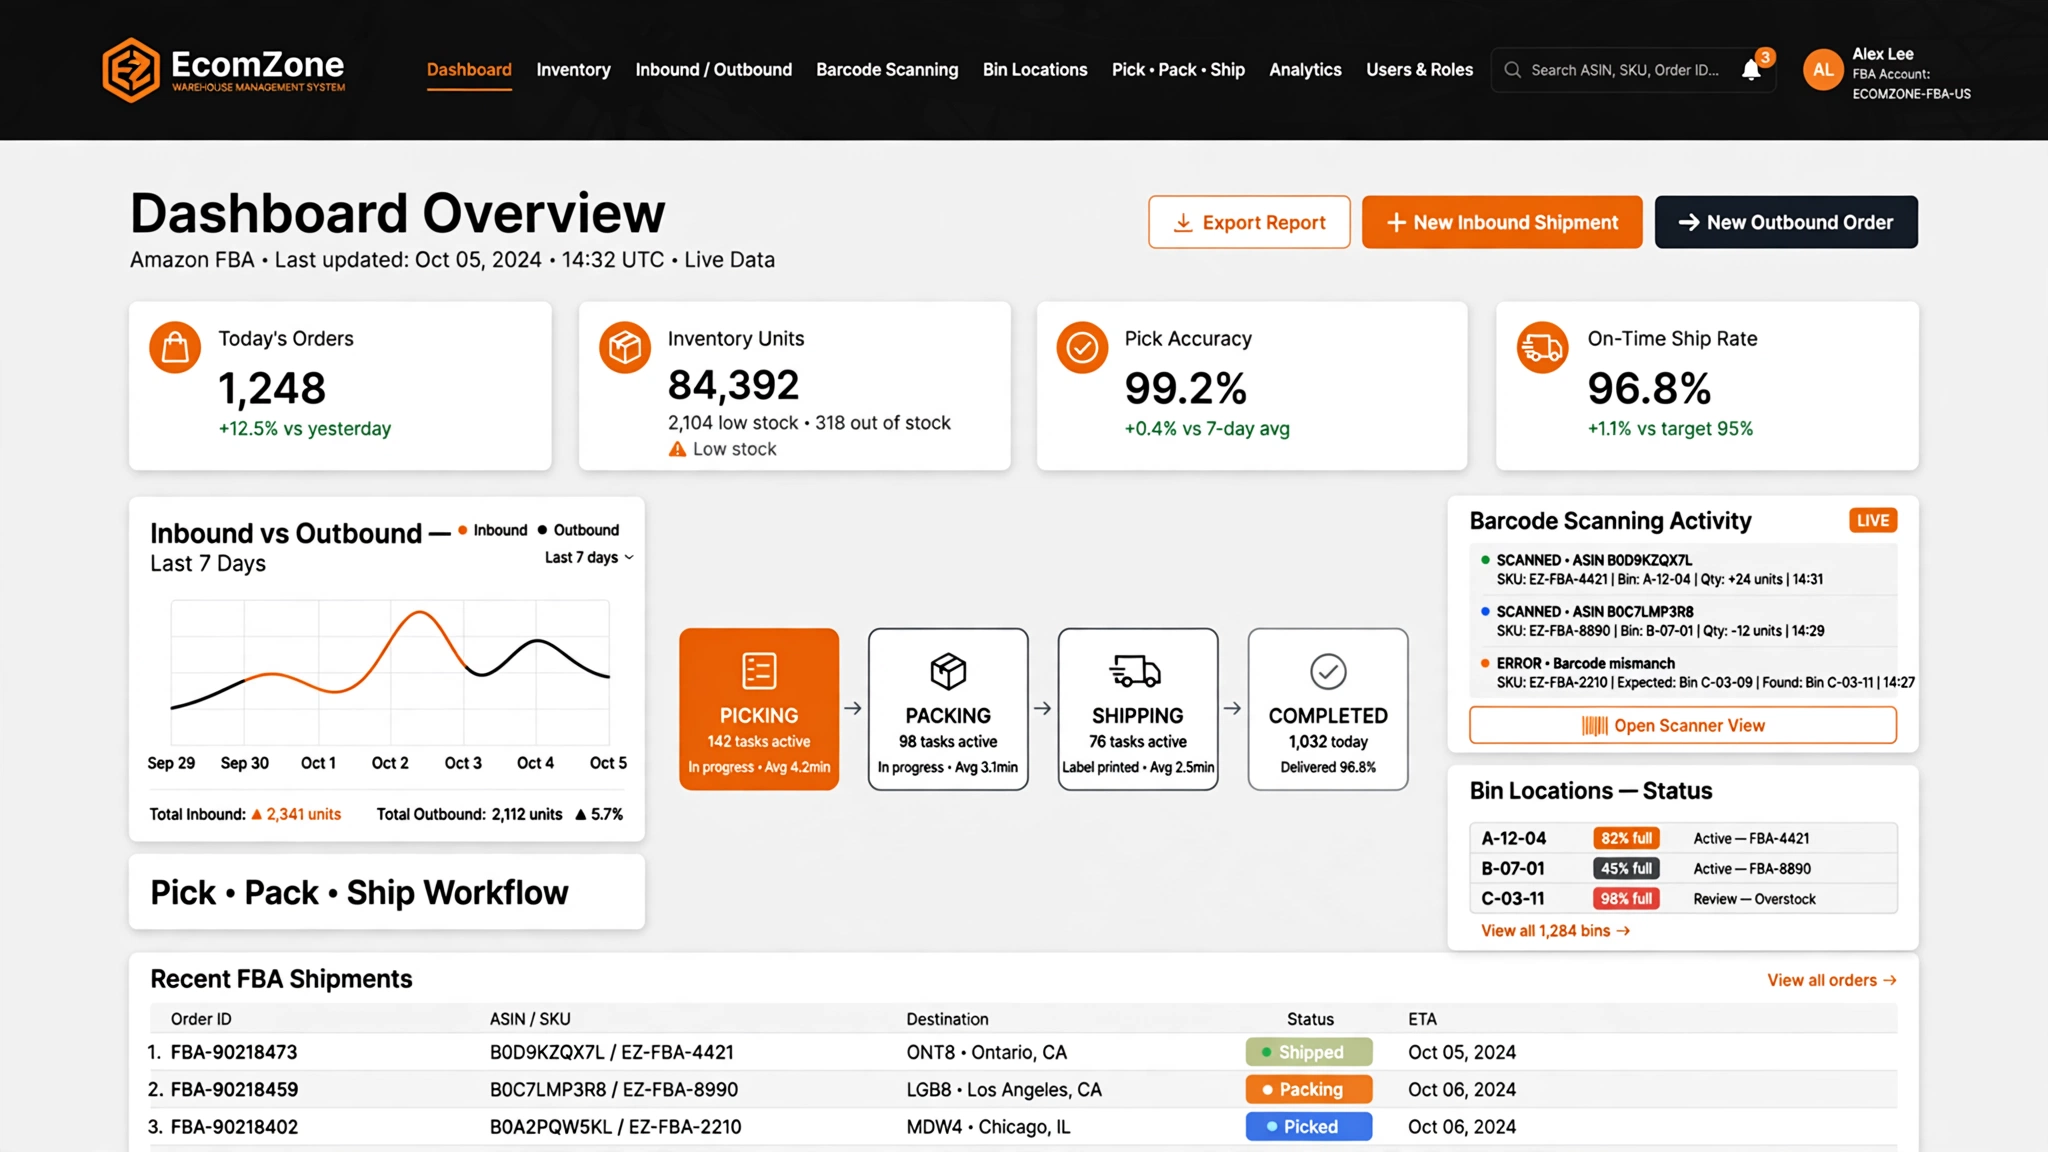
Task: Select order ID FBA-90218473
Action: point(234,1052)
